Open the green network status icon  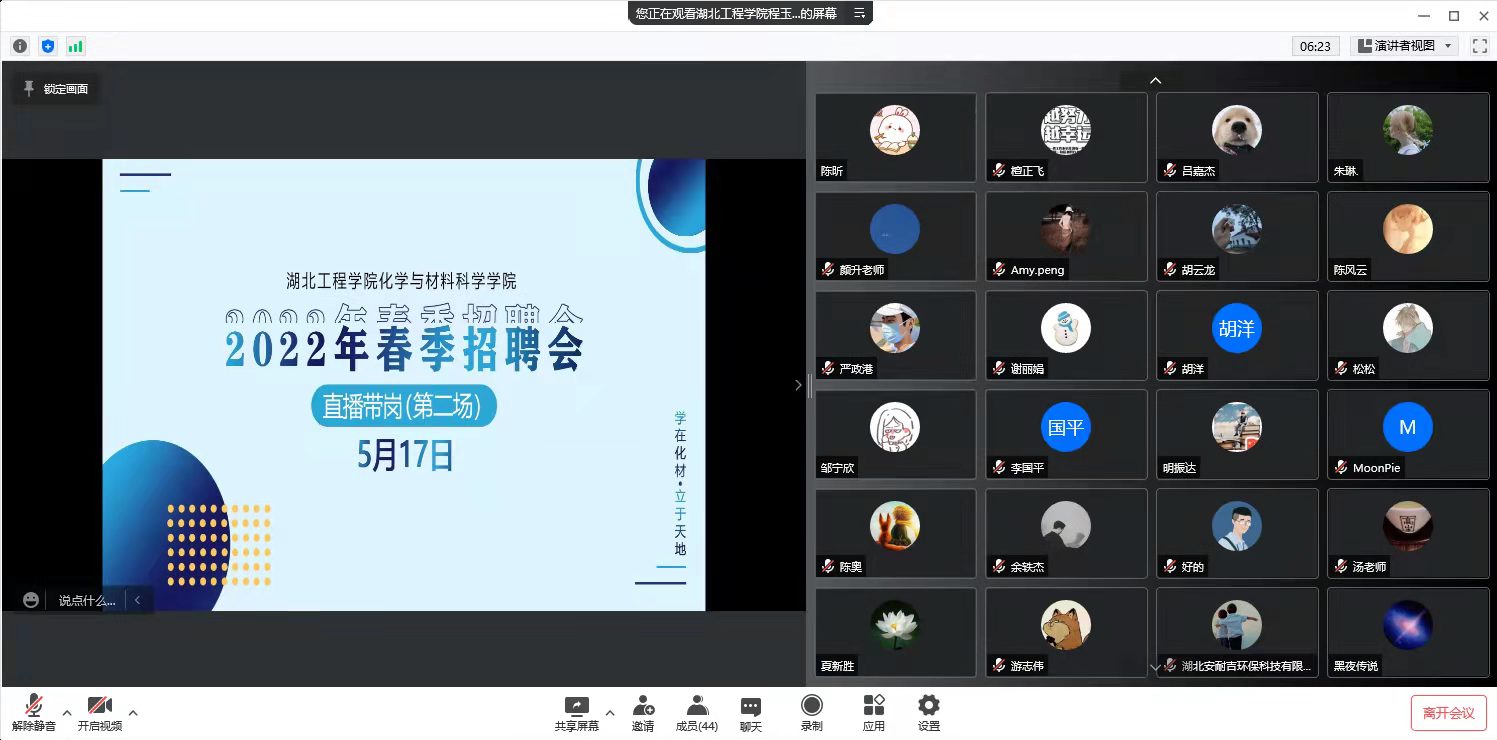(x=75, y=46)
